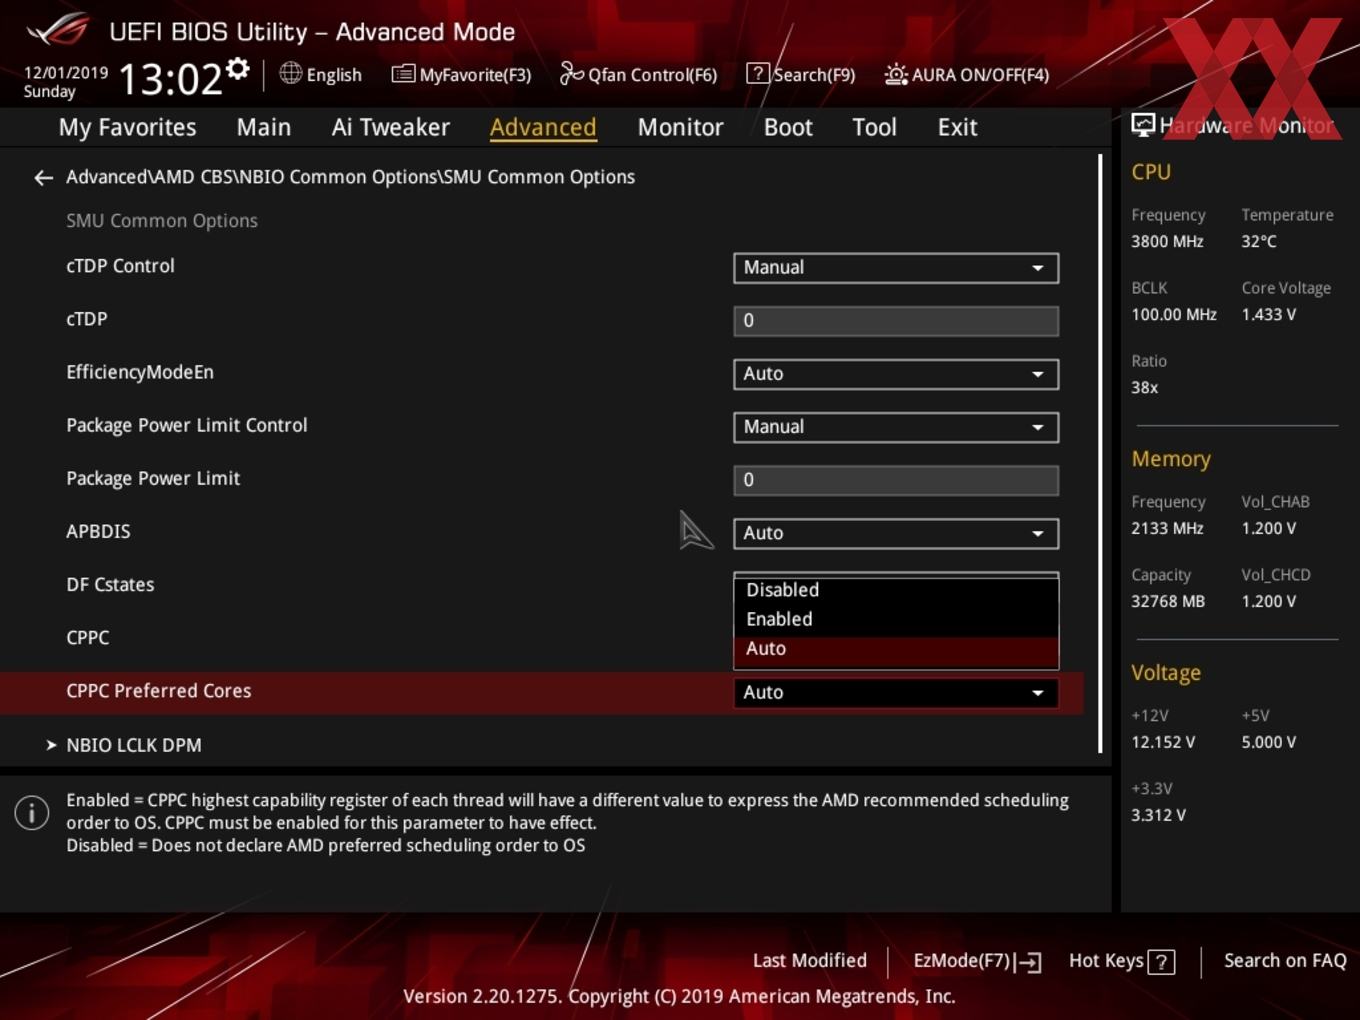Click the CPU temperature value 32°C
Viewport: 1360px width, 1020px height.
coord(1259,242)
